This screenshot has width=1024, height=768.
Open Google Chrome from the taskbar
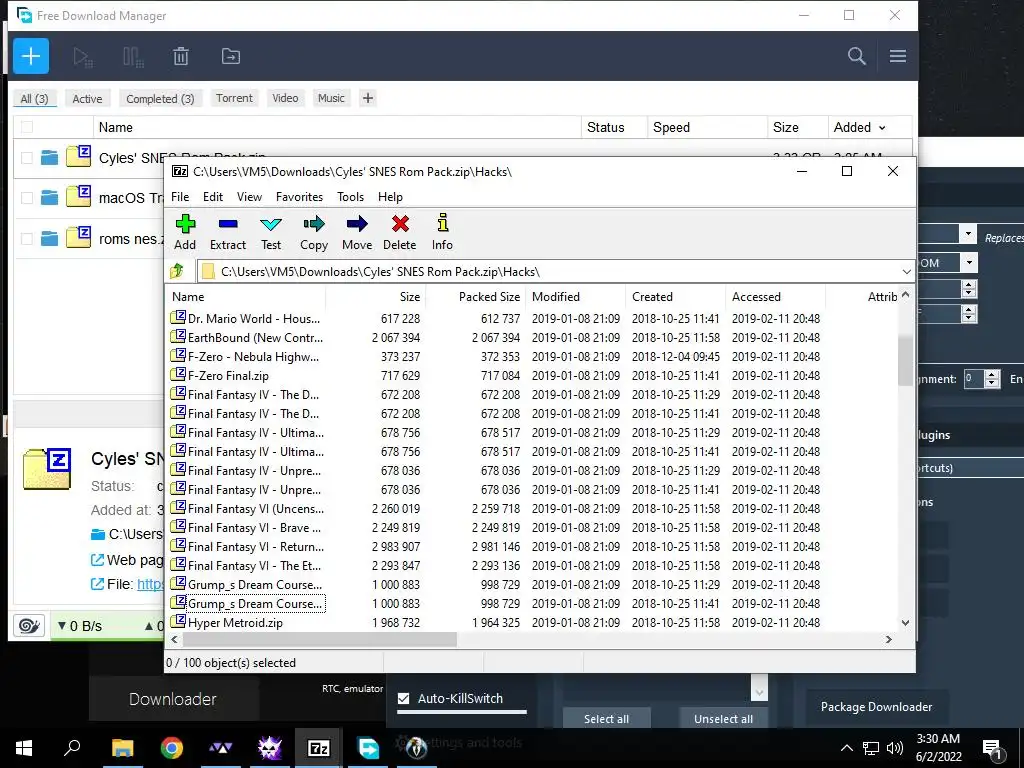click(172, 748)
